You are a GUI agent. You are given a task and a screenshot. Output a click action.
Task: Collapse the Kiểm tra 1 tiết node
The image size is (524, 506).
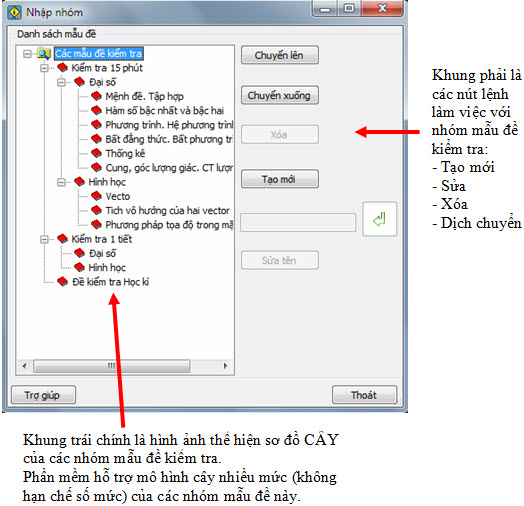(x=44, y=239)
